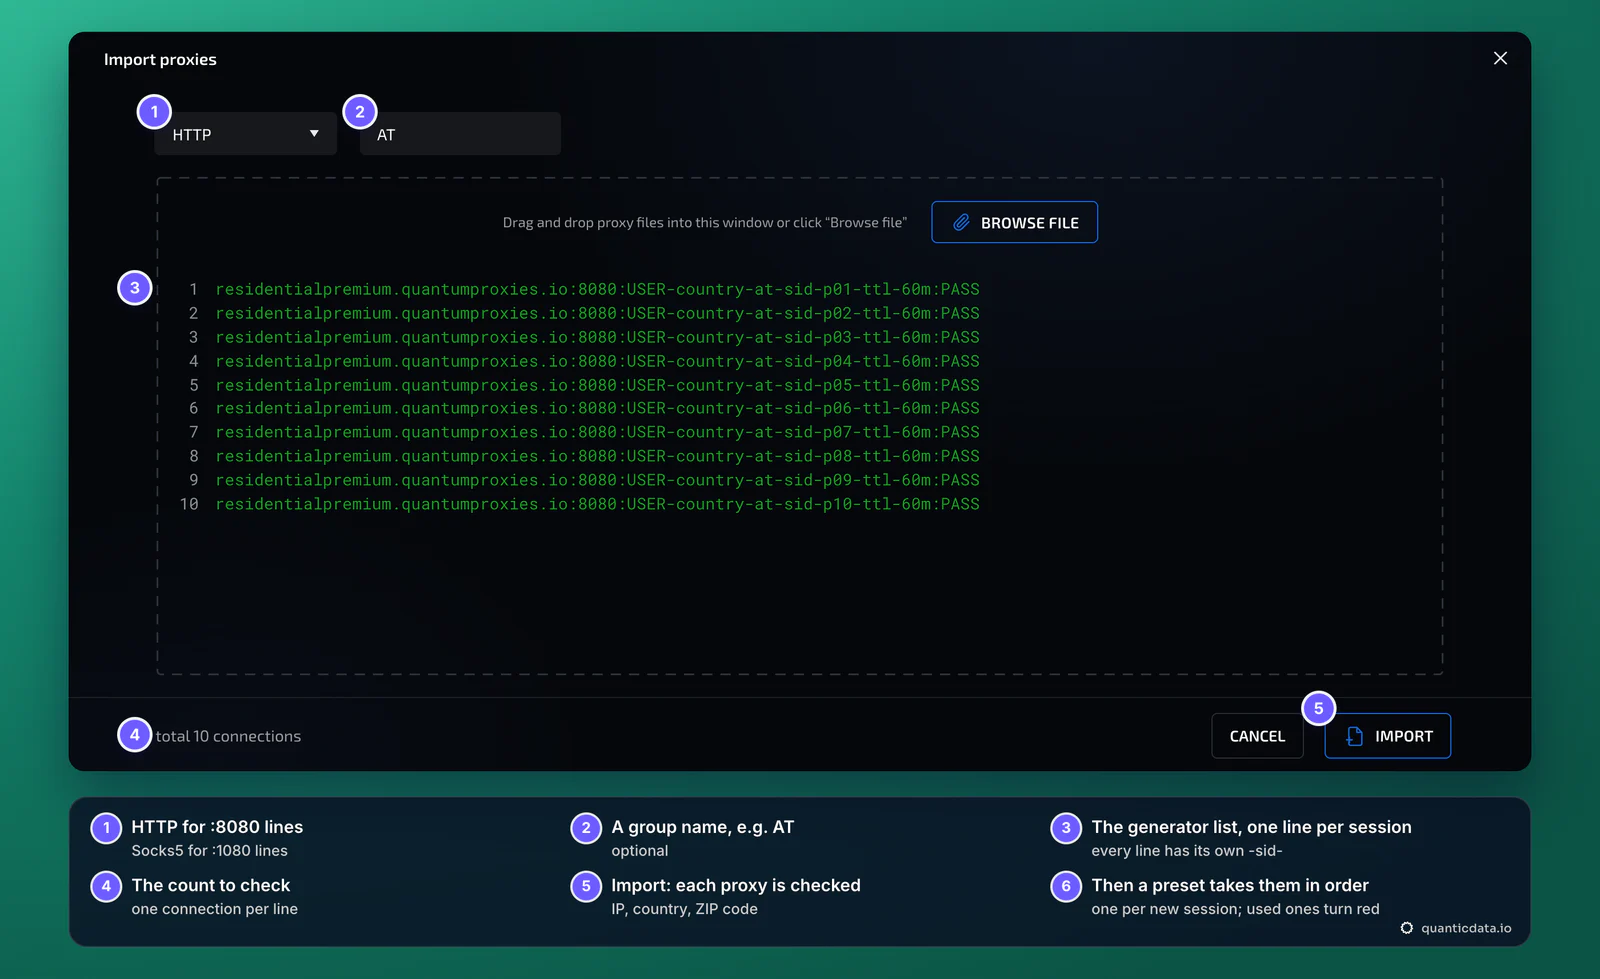Click the 'Drag and drop proxy files' hint text
Screen dimensions: 1600x979
pyautogui.click(x=704, y=222)
